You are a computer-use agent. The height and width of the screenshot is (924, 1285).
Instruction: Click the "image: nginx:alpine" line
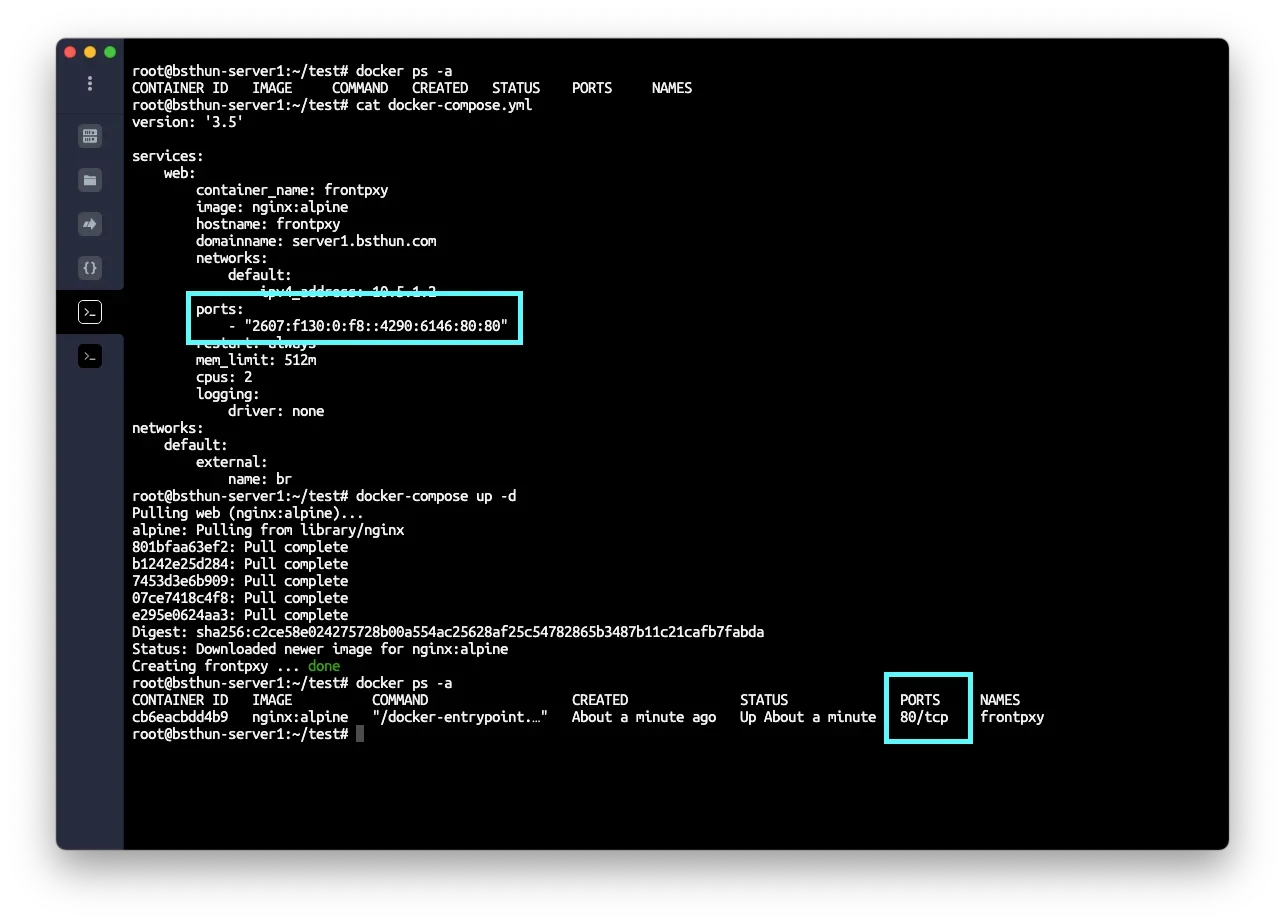[x=272, y=207]
